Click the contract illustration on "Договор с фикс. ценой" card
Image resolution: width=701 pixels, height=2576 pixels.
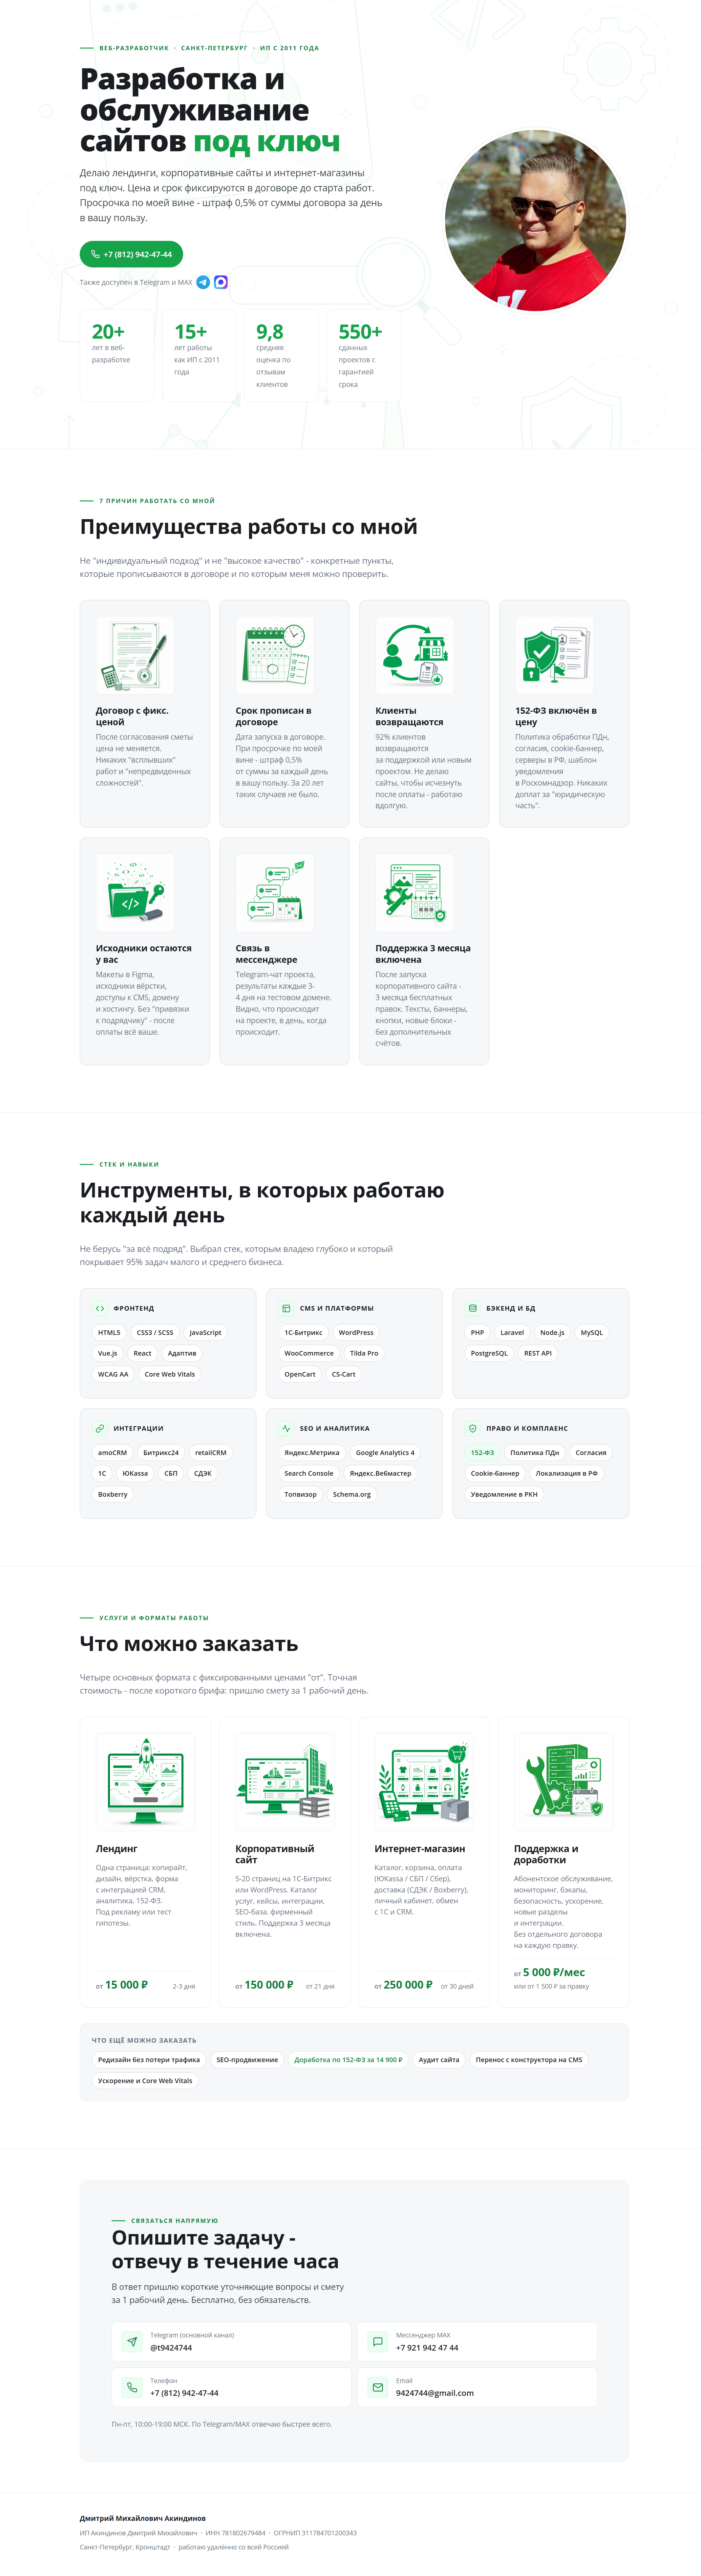tap(135, 655)
